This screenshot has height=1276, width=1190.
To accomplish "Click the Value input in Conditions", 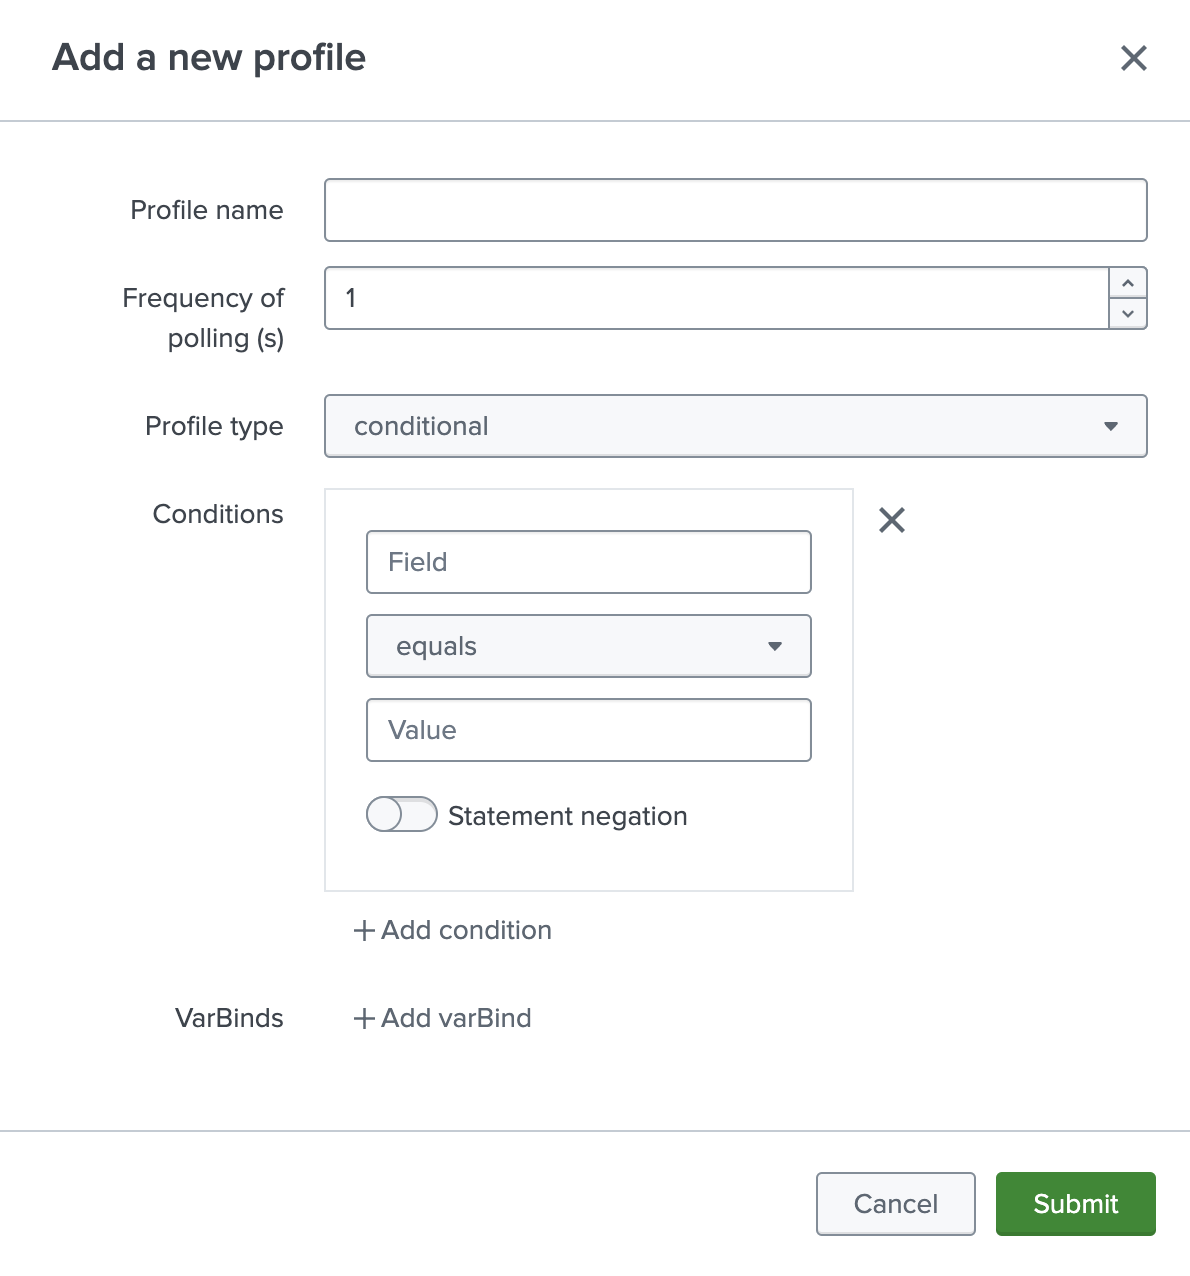I will pos(588,730).
